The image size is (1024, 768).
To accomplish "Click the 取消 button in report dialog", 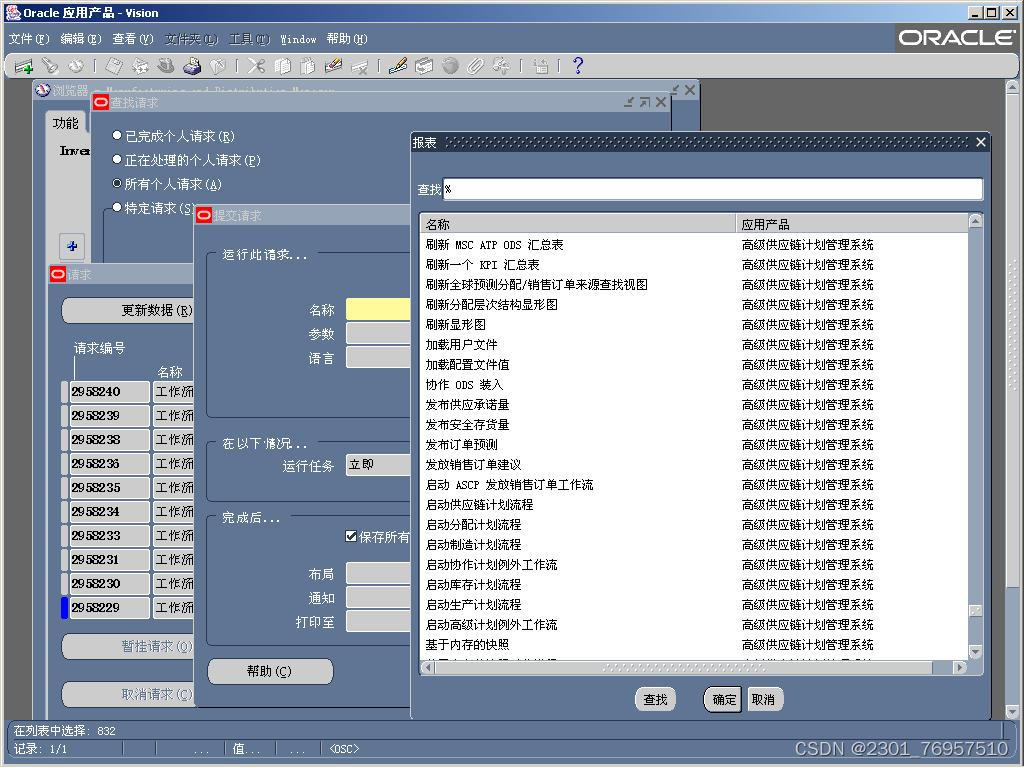I will [x=763, y=699].
